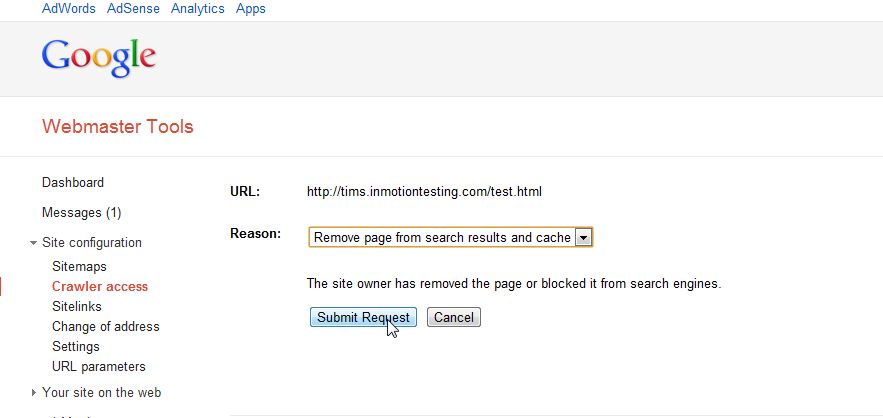Cancel the removal request
Viewport: 883px width, 418px height.
(454, 317)
